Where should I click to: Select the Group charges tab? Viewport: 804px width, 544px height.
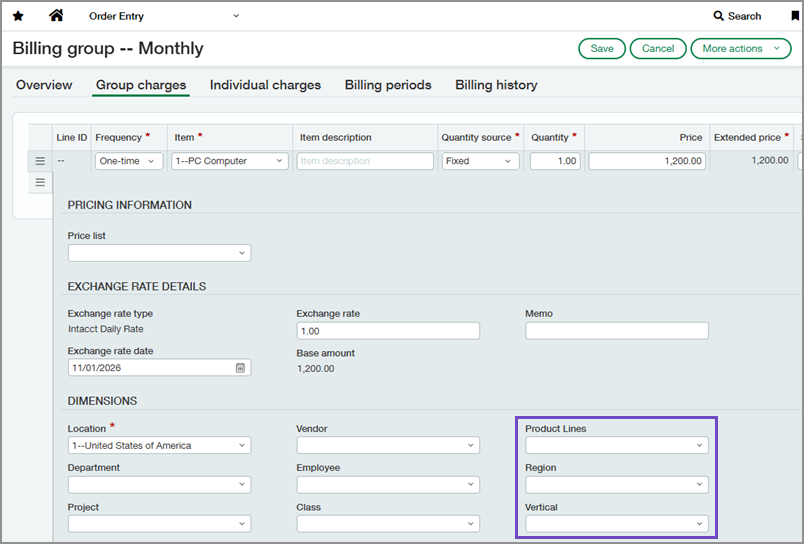(x=141, y=85)
